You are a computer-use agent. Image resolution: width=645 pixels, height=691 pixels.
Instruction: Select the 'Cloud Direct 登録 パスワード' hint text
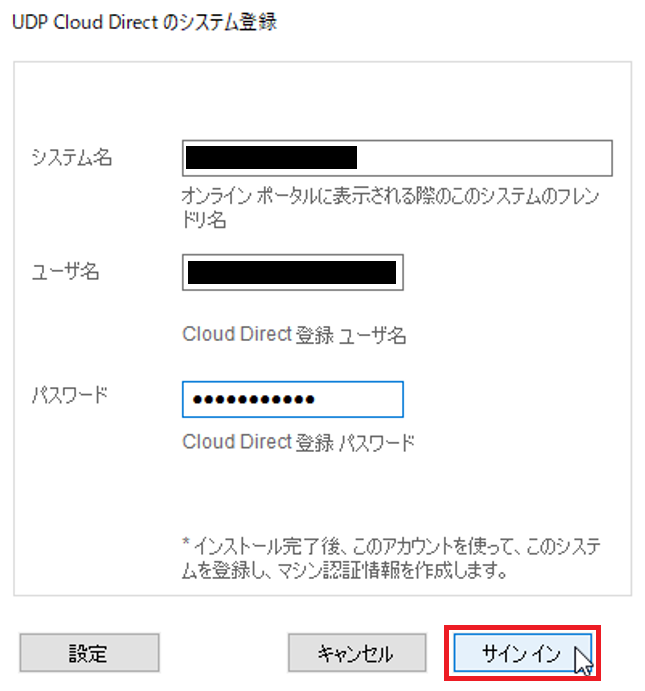298,442
